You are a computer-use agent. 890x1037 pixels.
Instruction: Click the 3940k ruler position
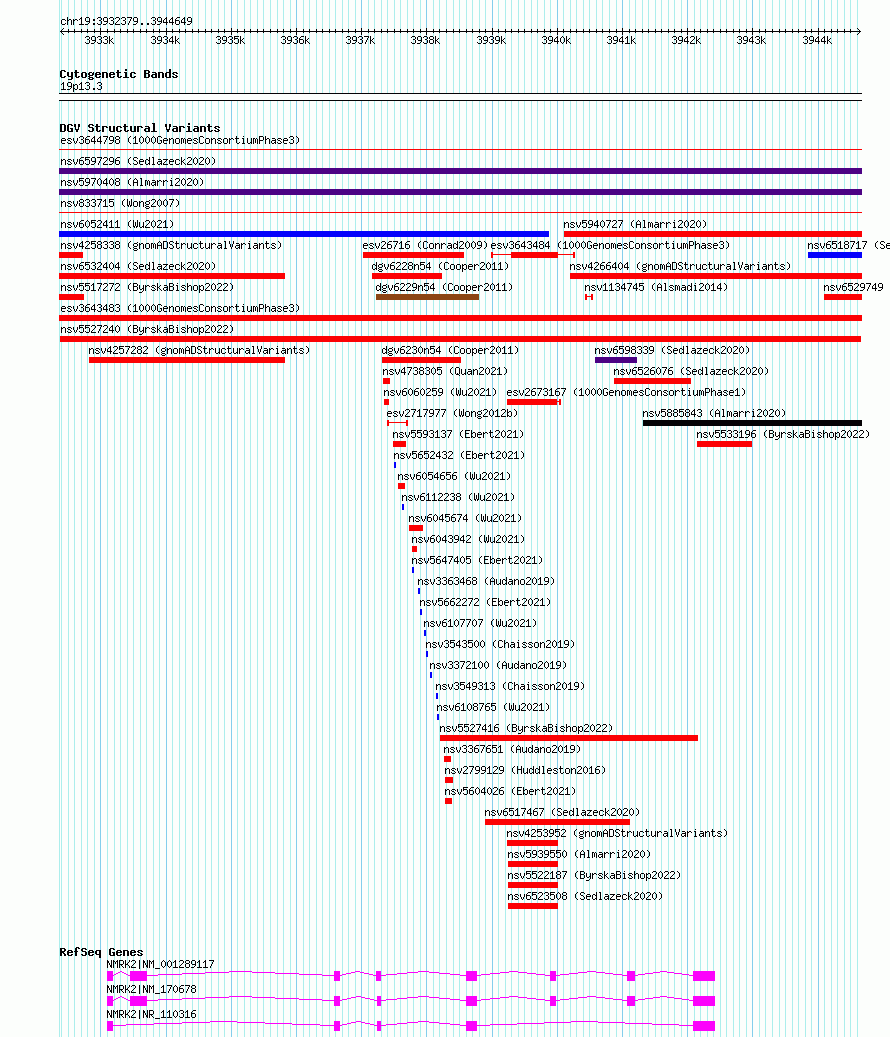[x=555, y=40]
